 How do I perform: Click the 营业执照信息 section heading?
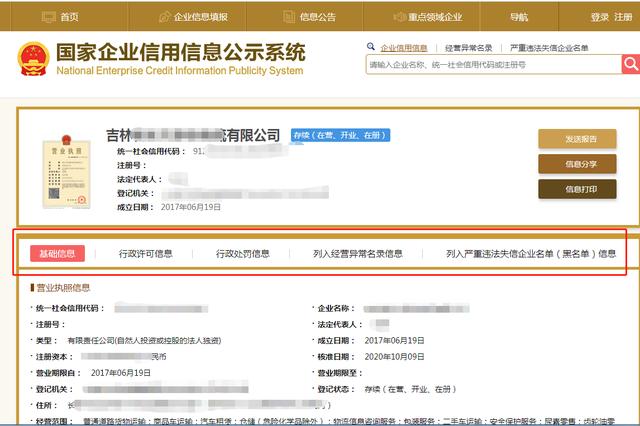(x=63, y=288)
